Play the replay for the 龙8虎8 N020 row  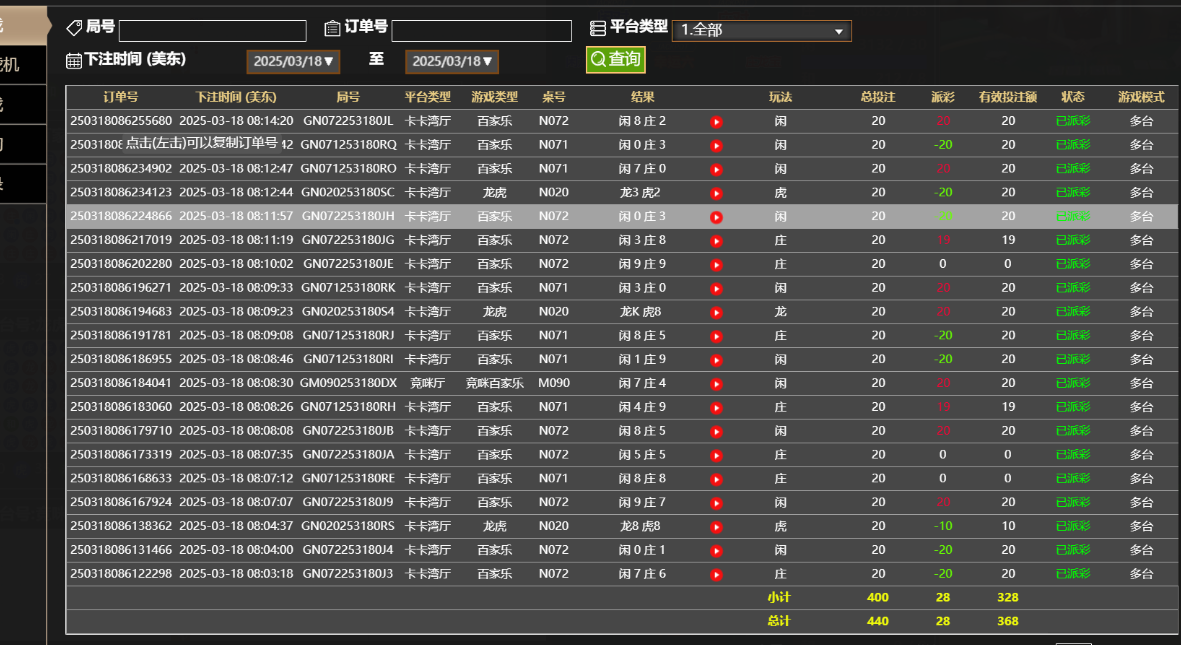pos(716,526)
